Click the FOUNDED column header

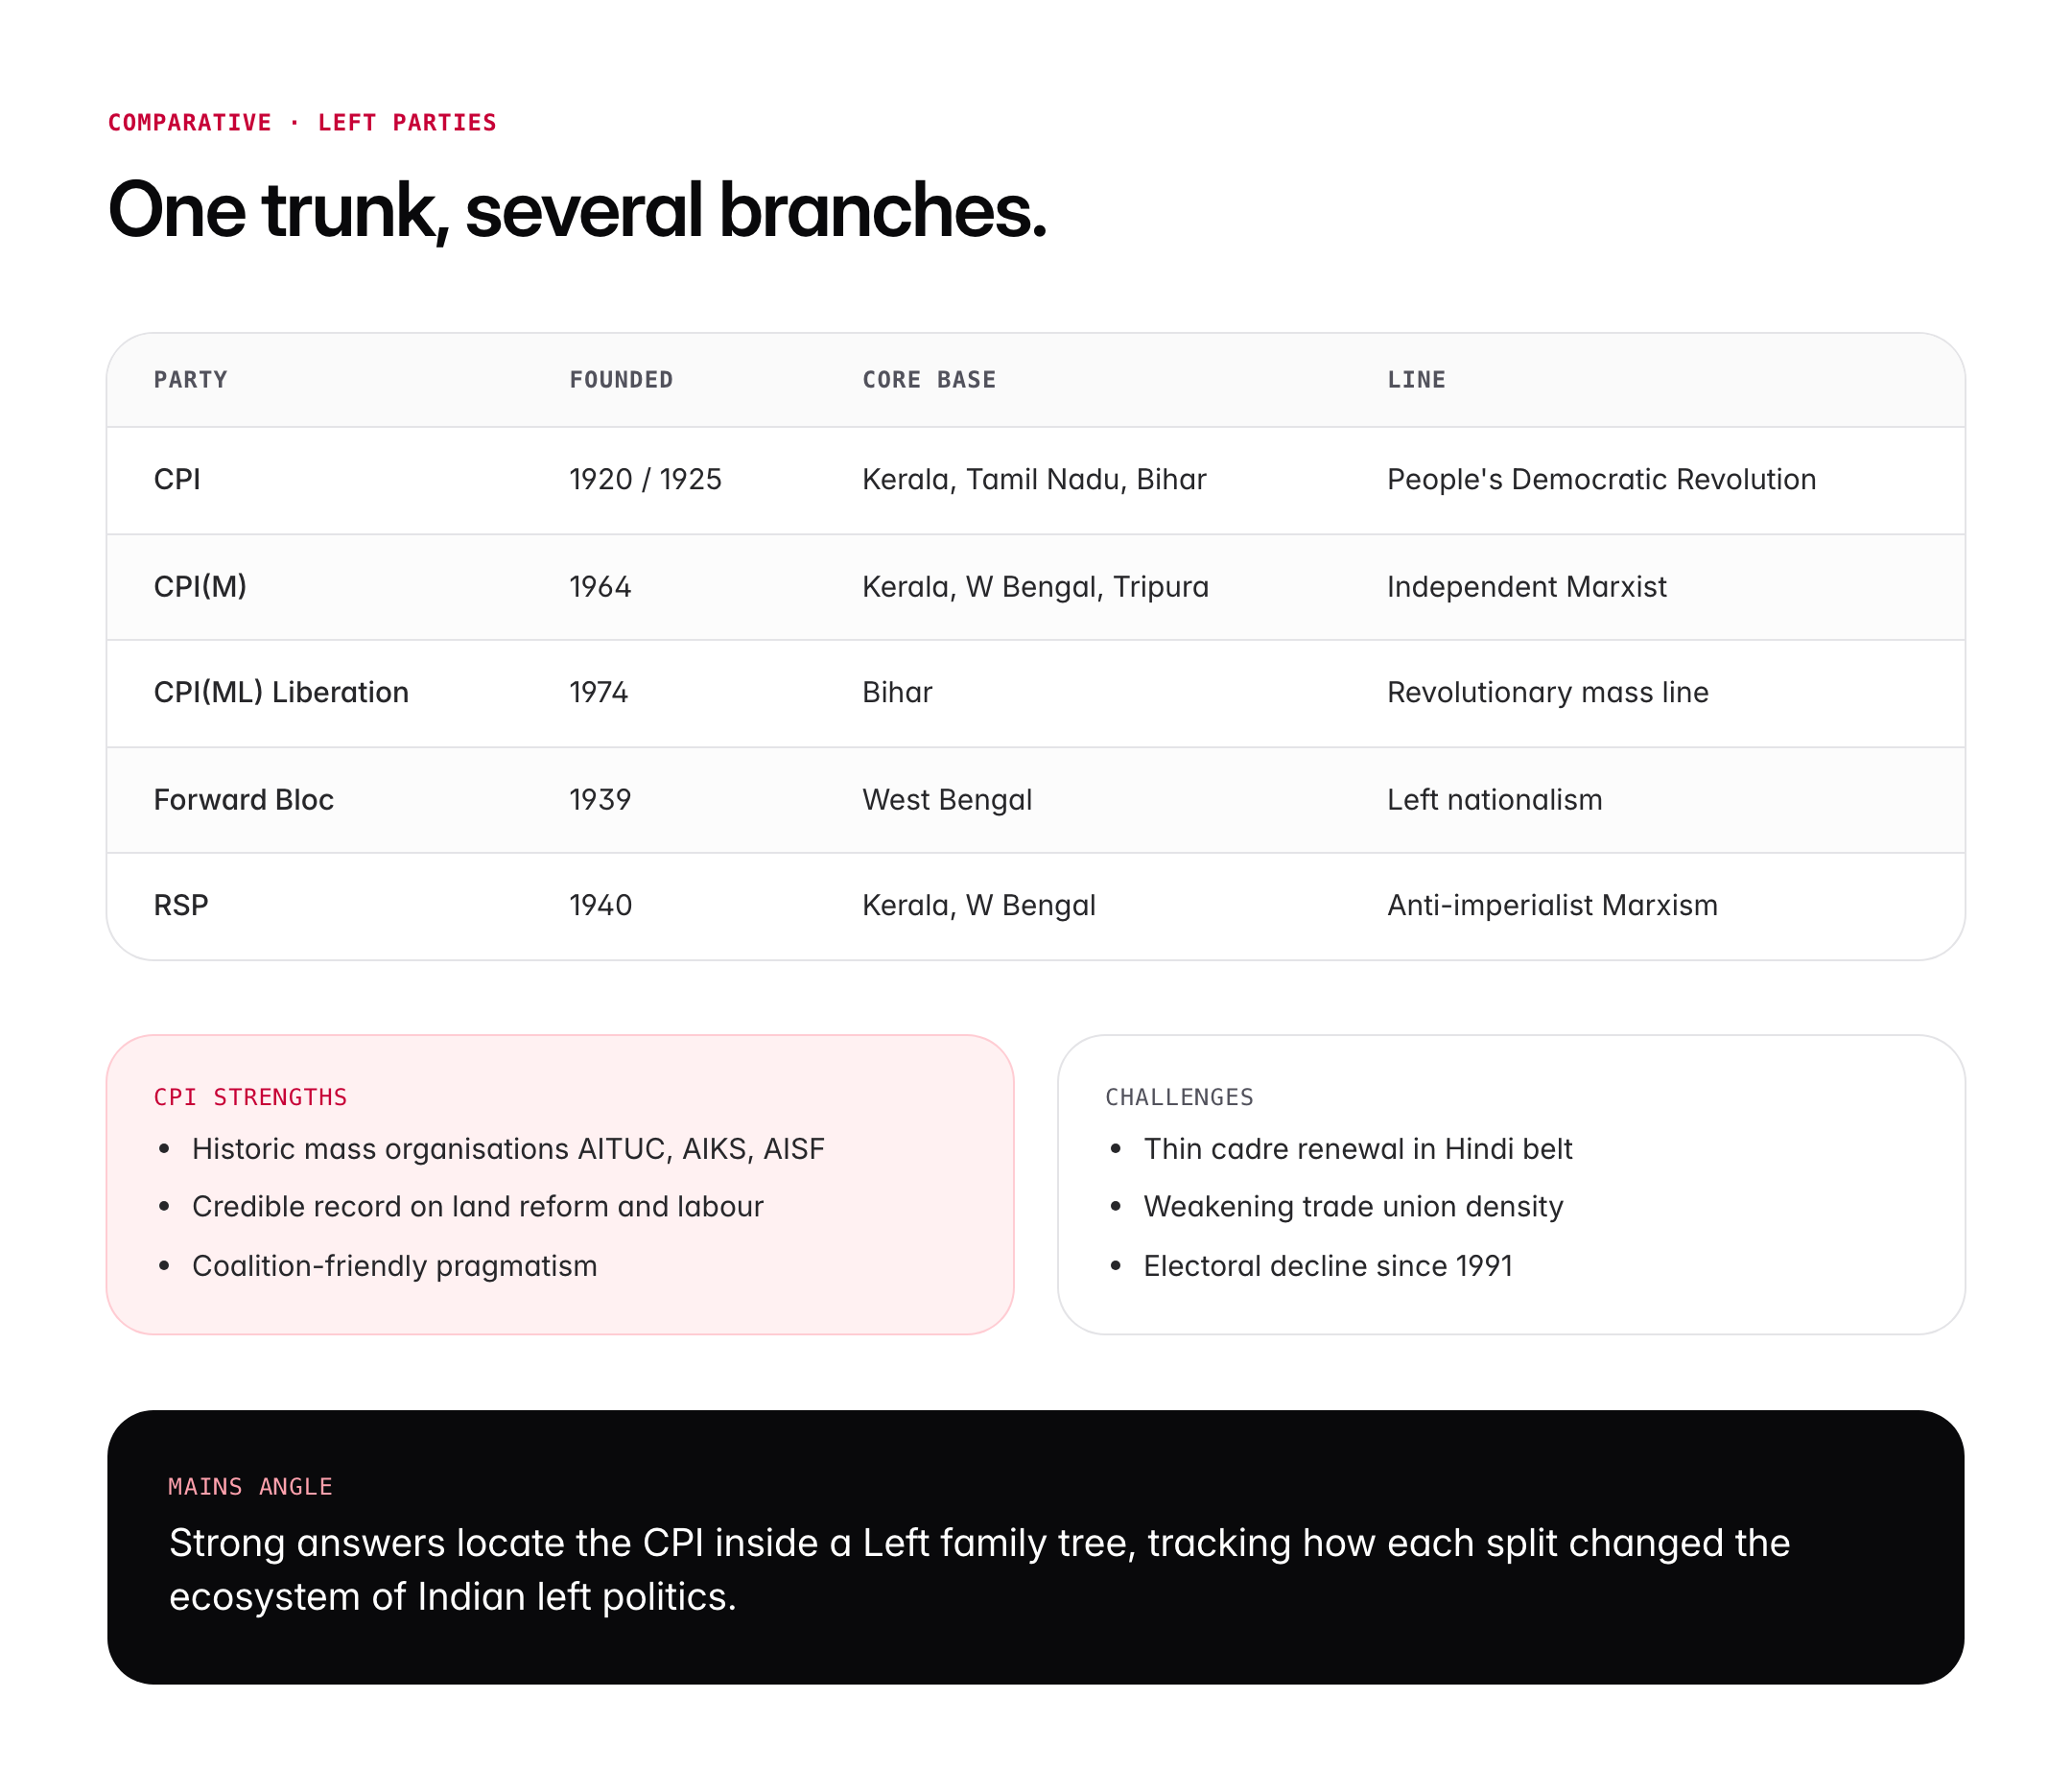click(621, 380)
